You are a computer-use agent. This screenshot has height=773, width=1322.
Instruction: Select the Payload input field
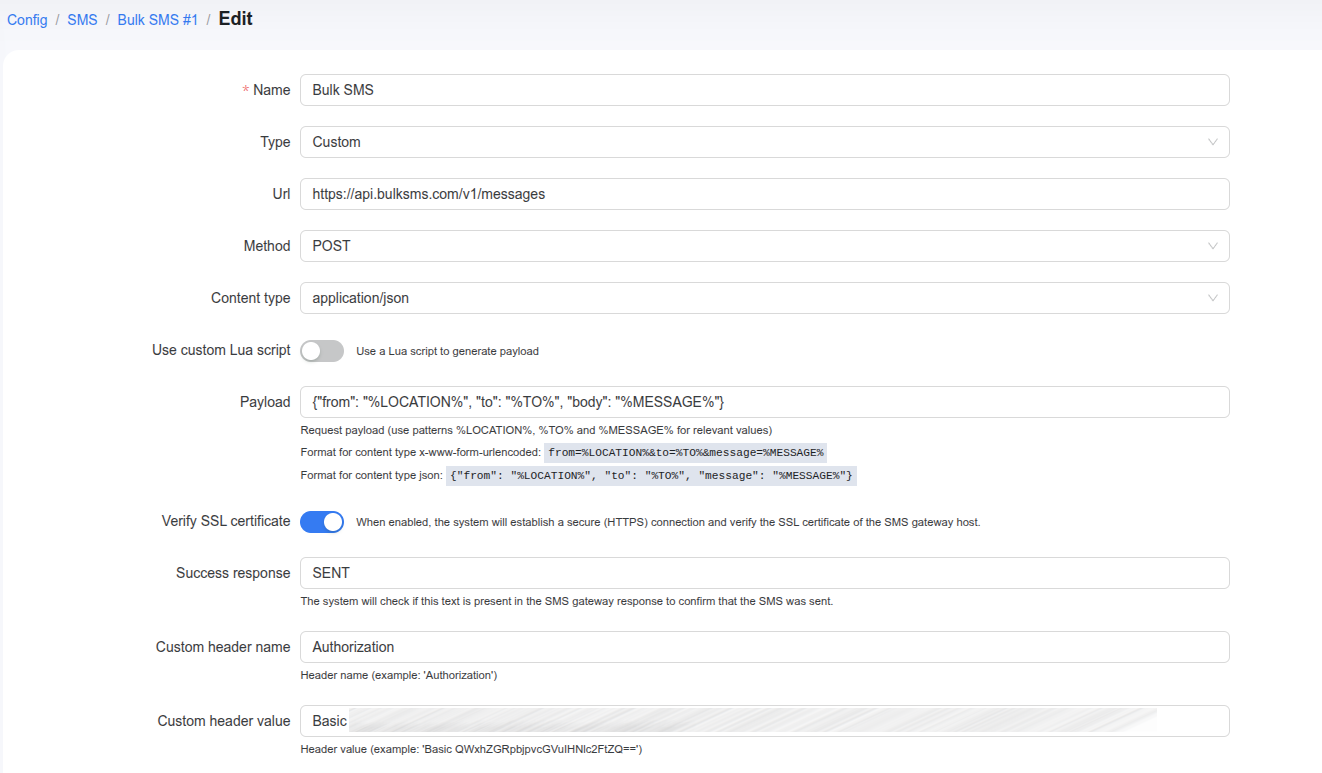tap(764, 402)
